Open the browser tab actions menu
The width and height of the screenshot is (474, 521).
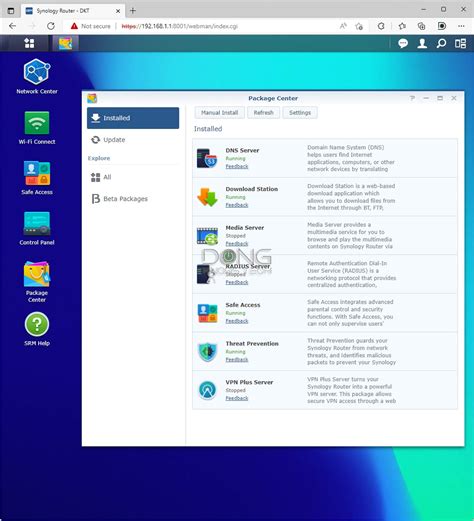[x=11, y=11]
